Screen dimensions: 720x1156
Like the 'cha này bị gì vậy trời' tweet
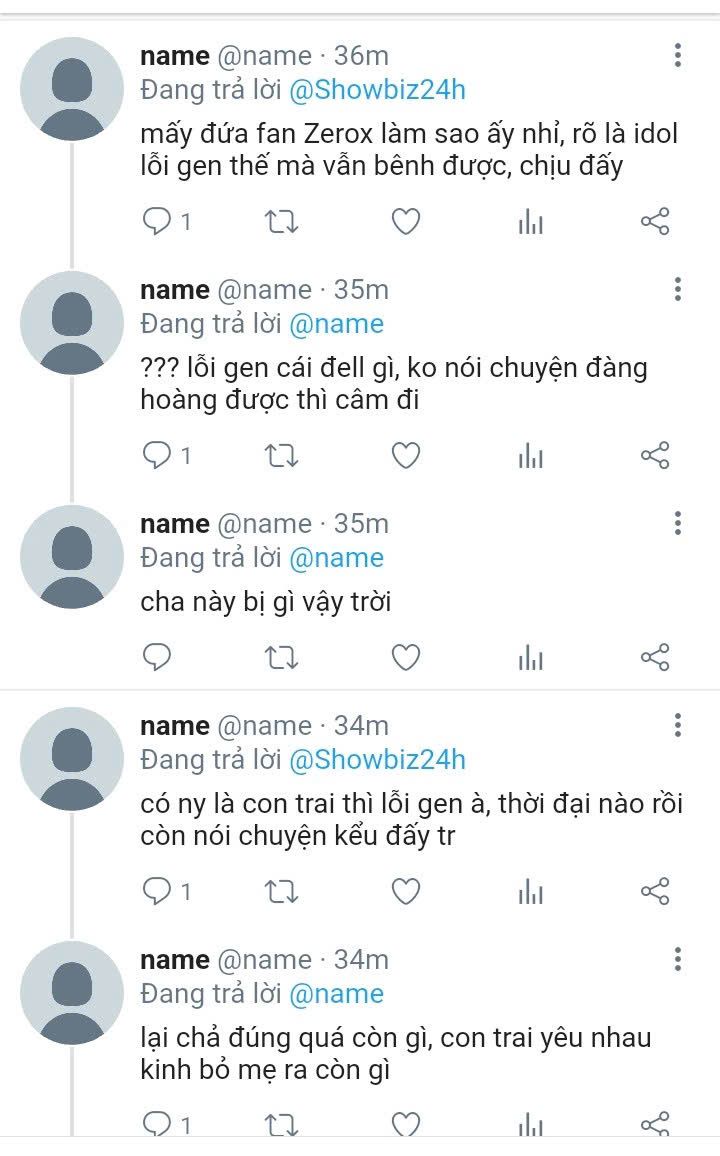pyautogui.click(x=405, y=657)
